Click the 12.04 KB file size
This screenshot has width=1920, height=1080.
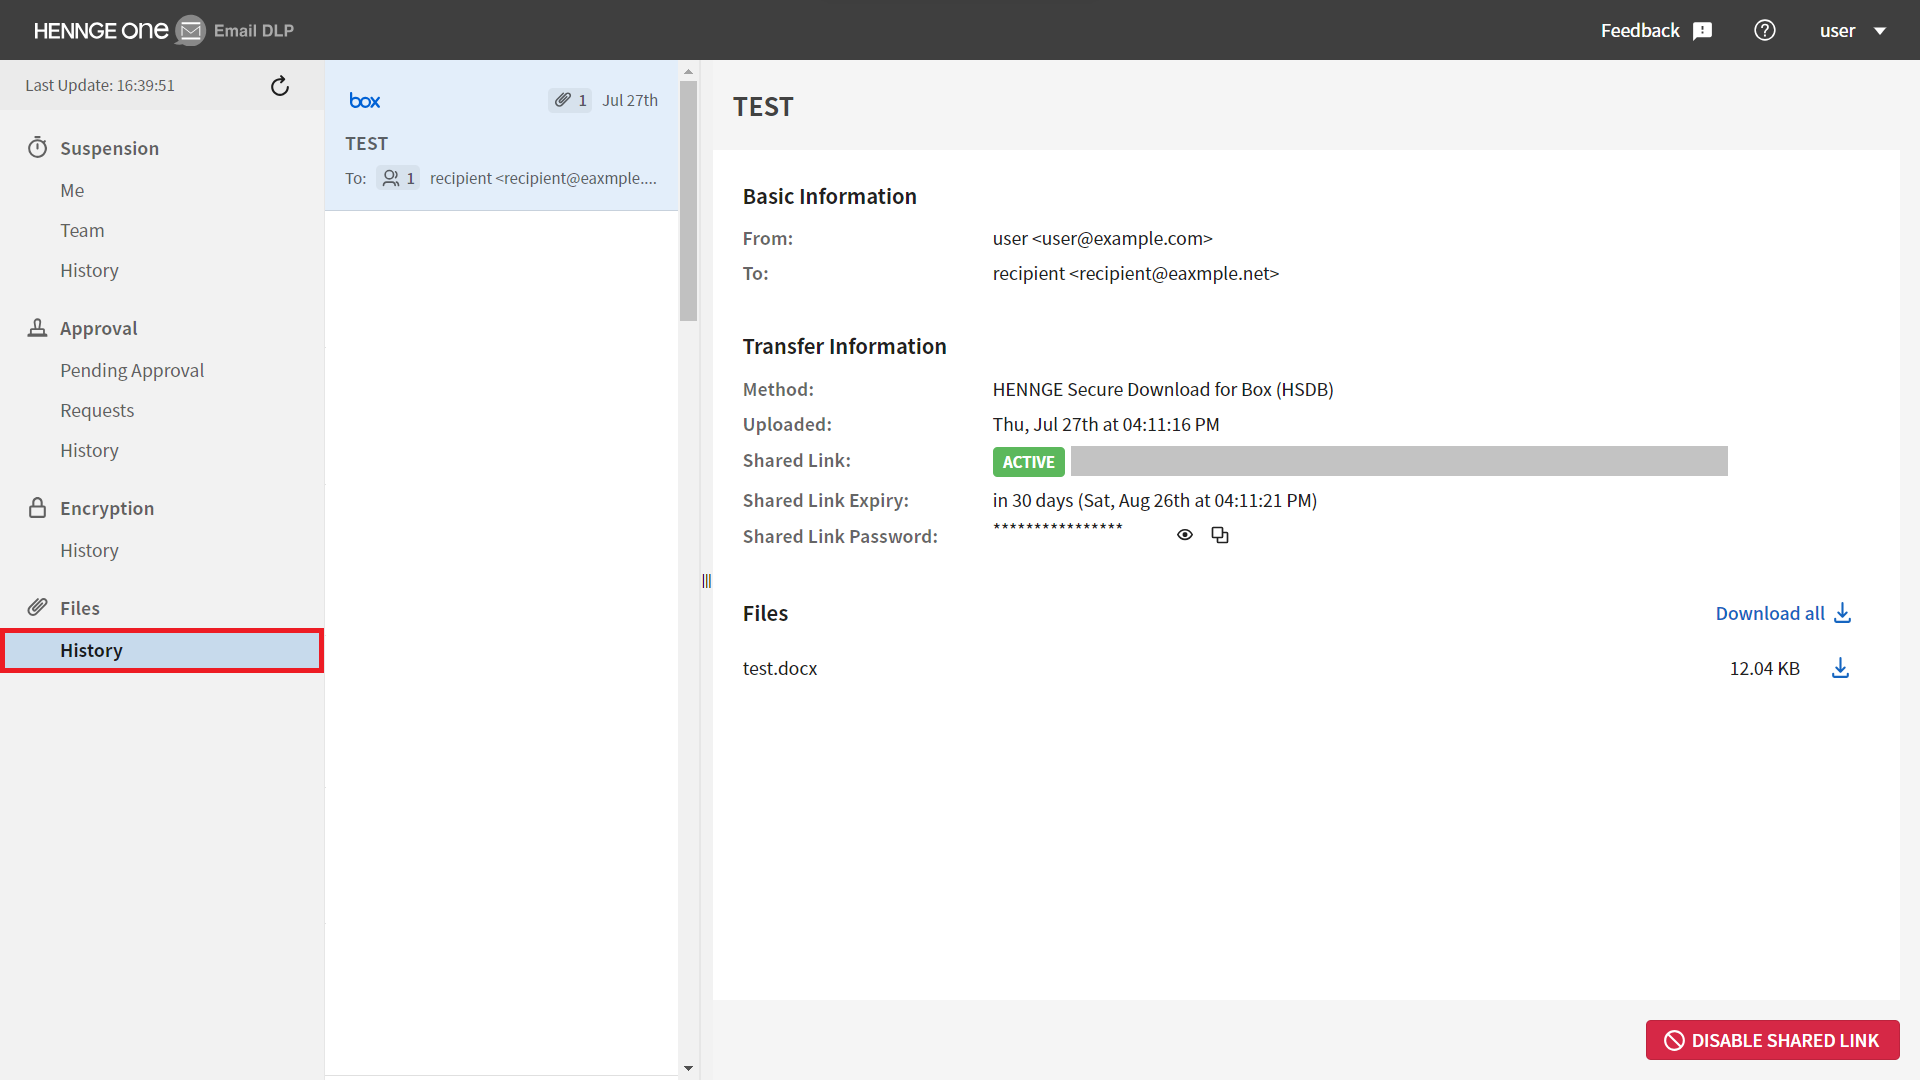(x=1765, y=668)
